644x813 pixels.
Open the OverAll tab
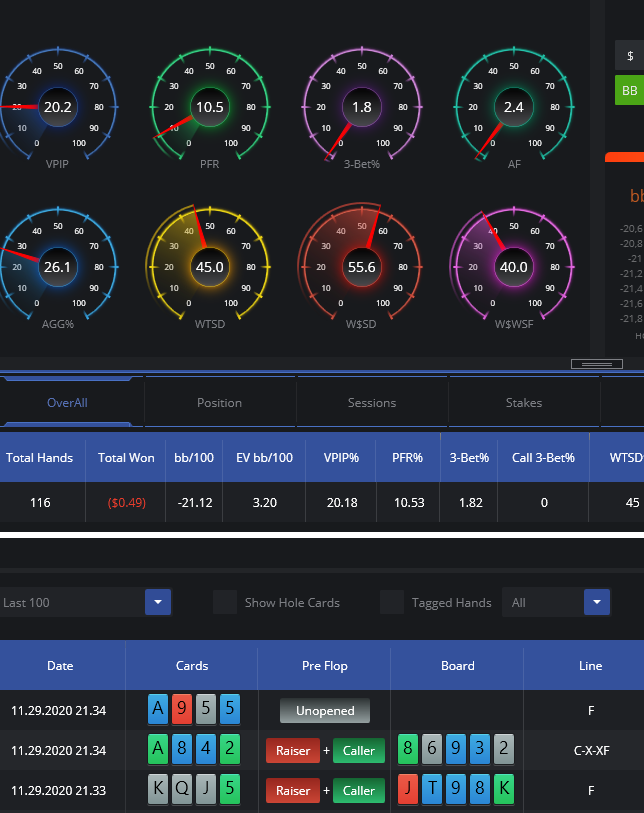click(x=67, y=403)
